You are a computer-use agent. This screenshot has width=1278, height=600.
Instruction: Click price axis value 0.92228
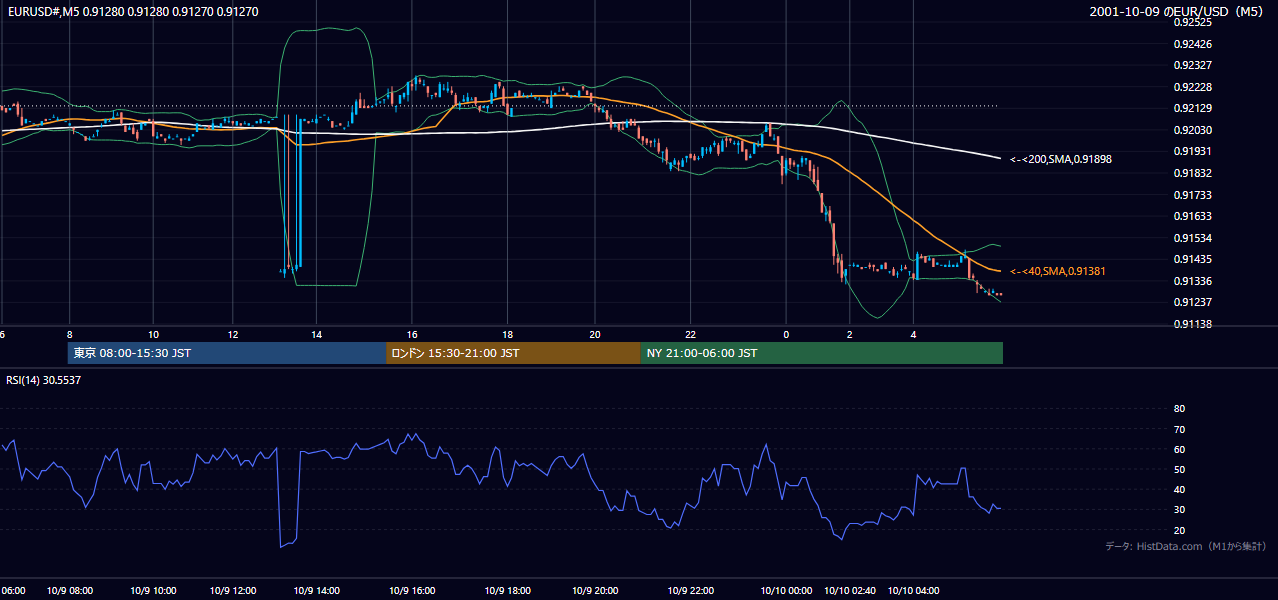point(1194,87)
